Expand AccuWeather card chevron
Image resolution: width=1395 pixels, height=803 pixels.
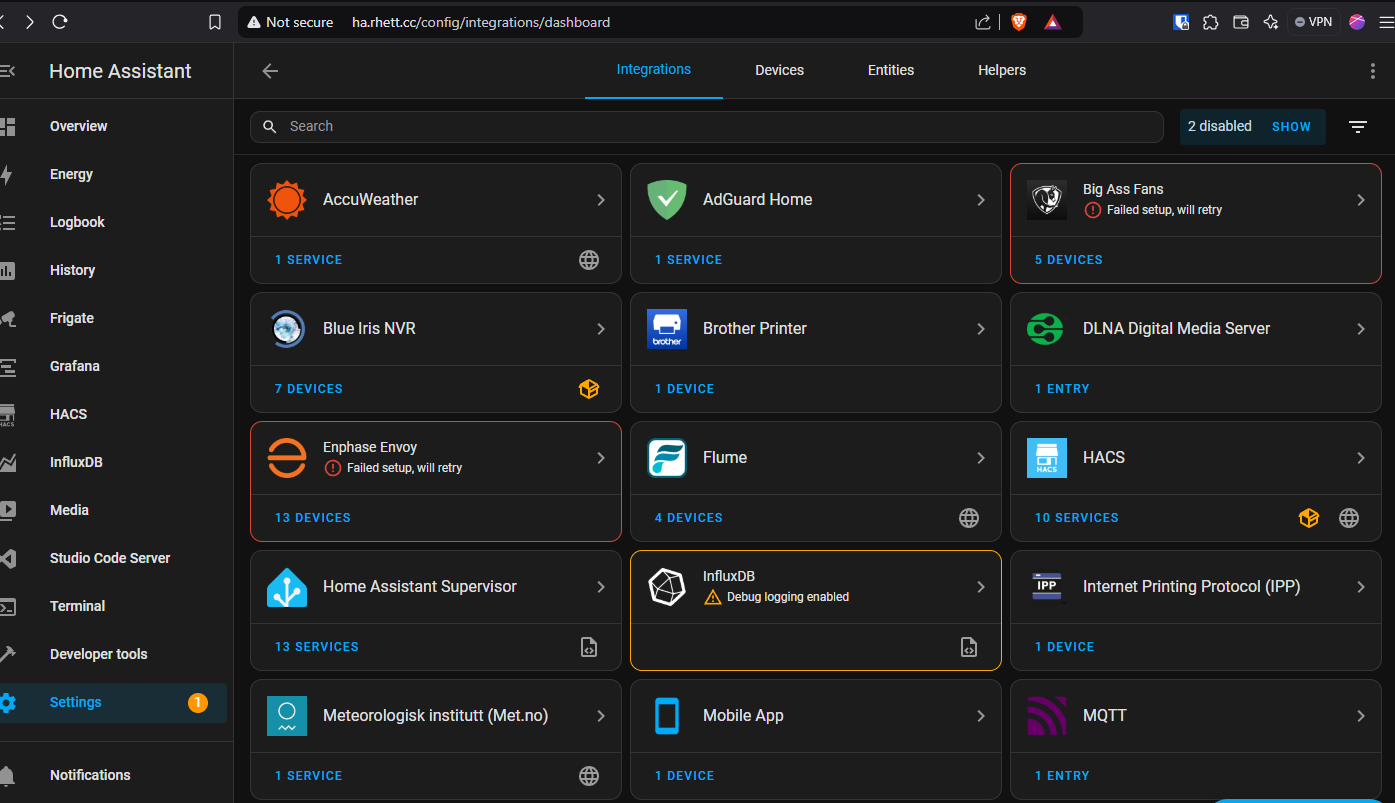[601, 200]
